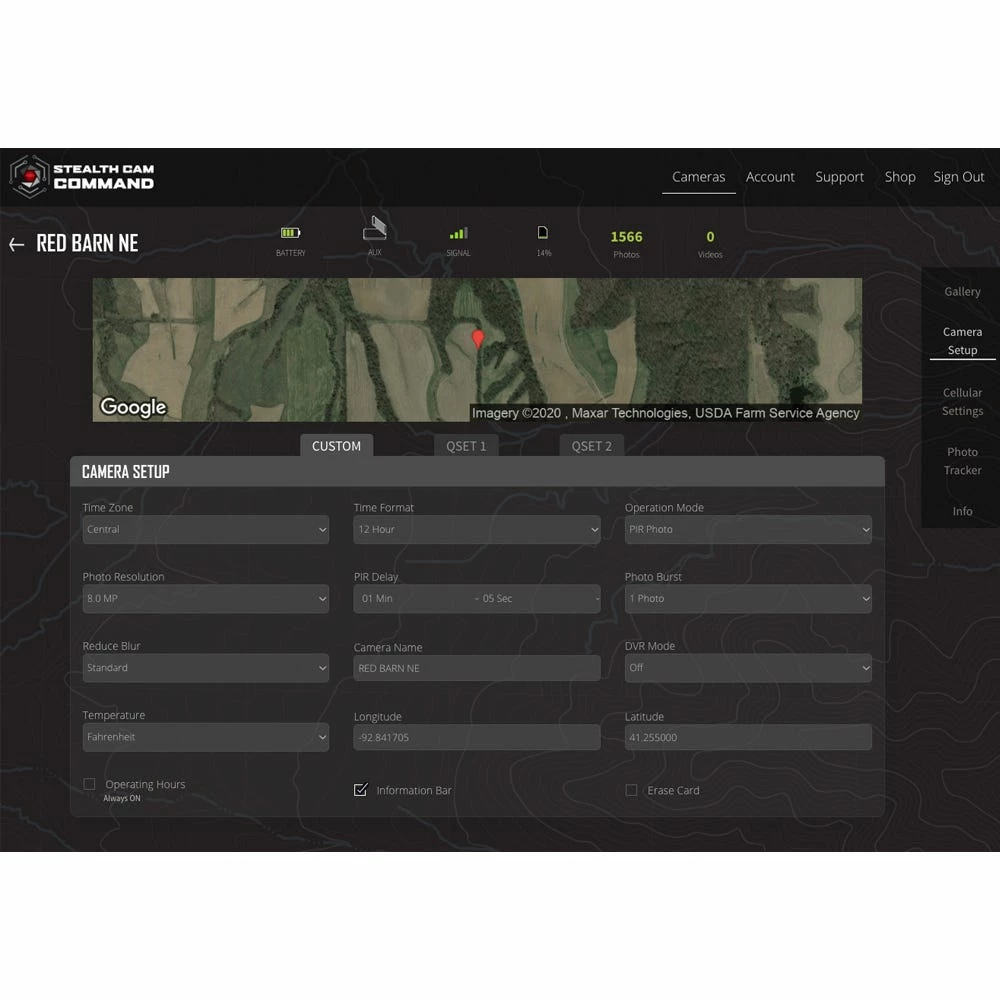Click the Sign Out link
The image size is (1000, 1000).
click(x=958, y=177)
